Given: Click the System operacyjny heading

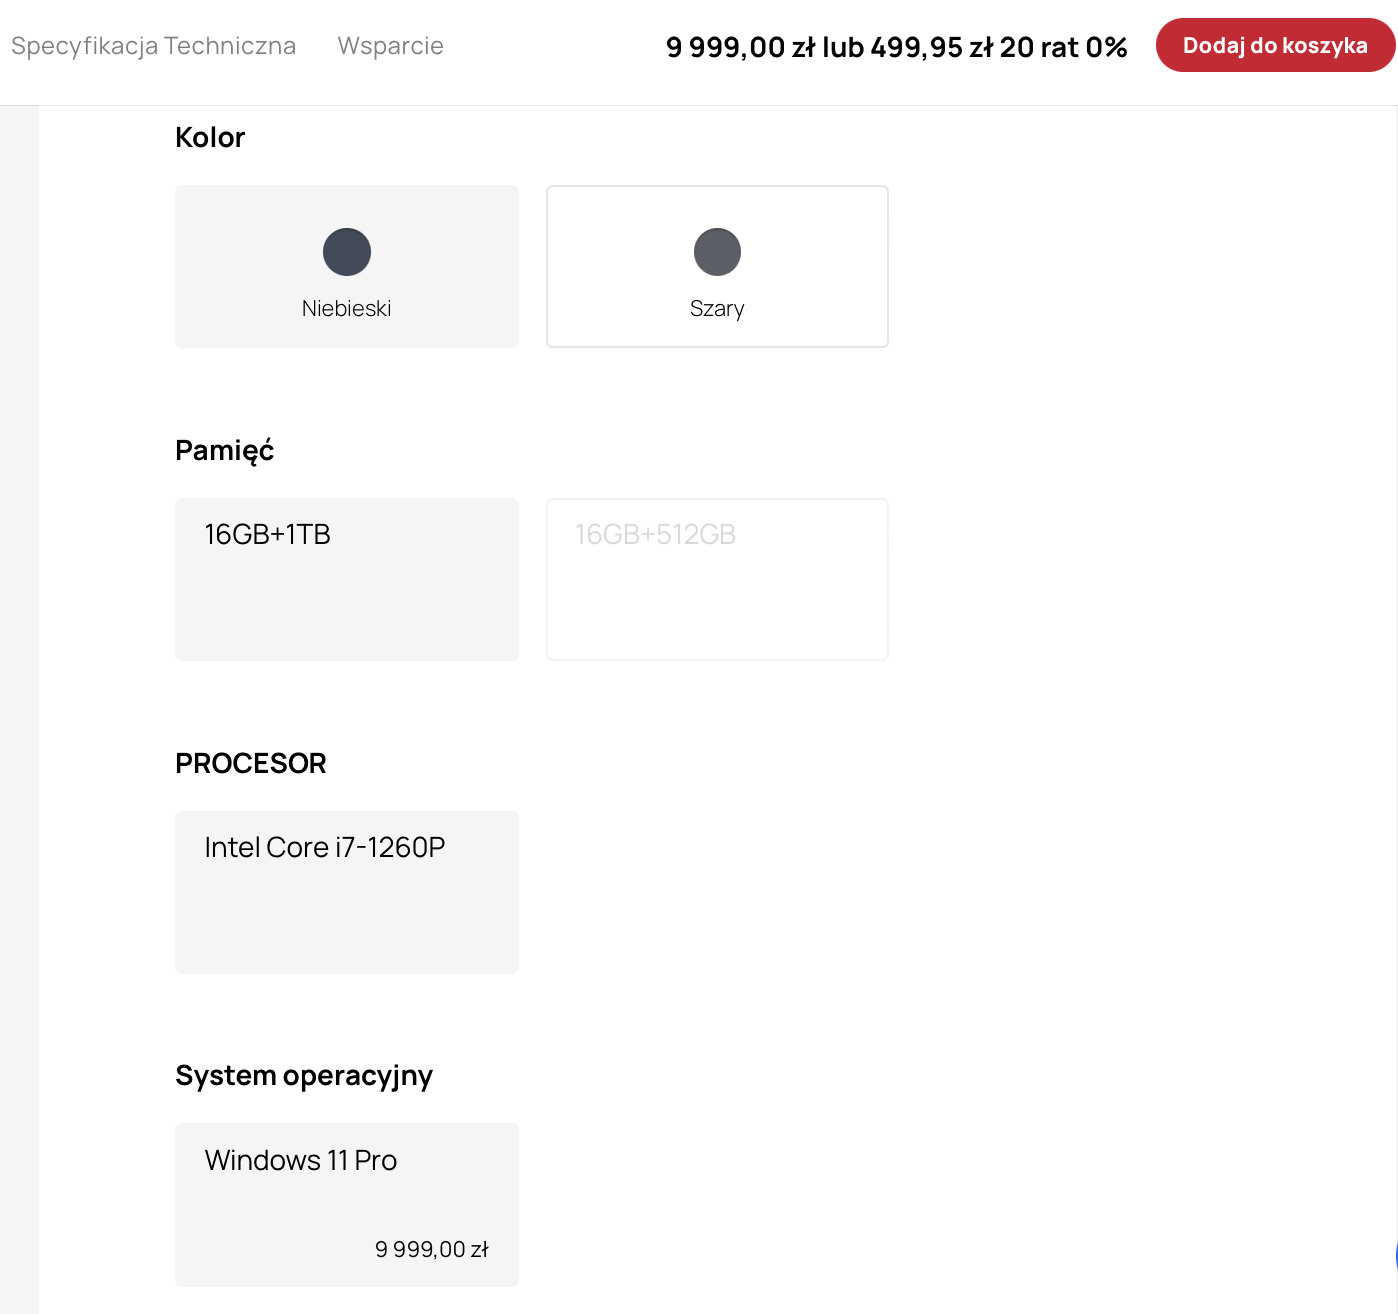Looking at the screenshot, I should click(x=304, y=1076).
